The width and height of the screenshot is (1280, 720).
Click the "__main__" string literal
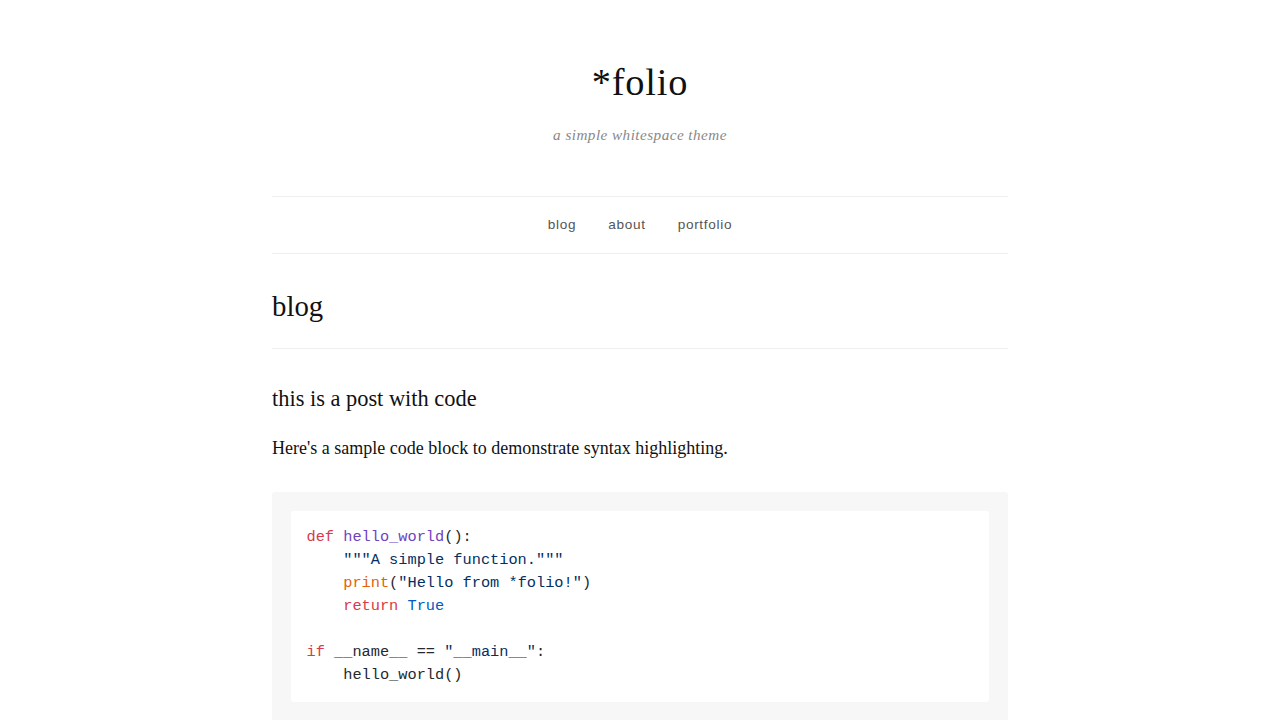(x=490, y=652)
